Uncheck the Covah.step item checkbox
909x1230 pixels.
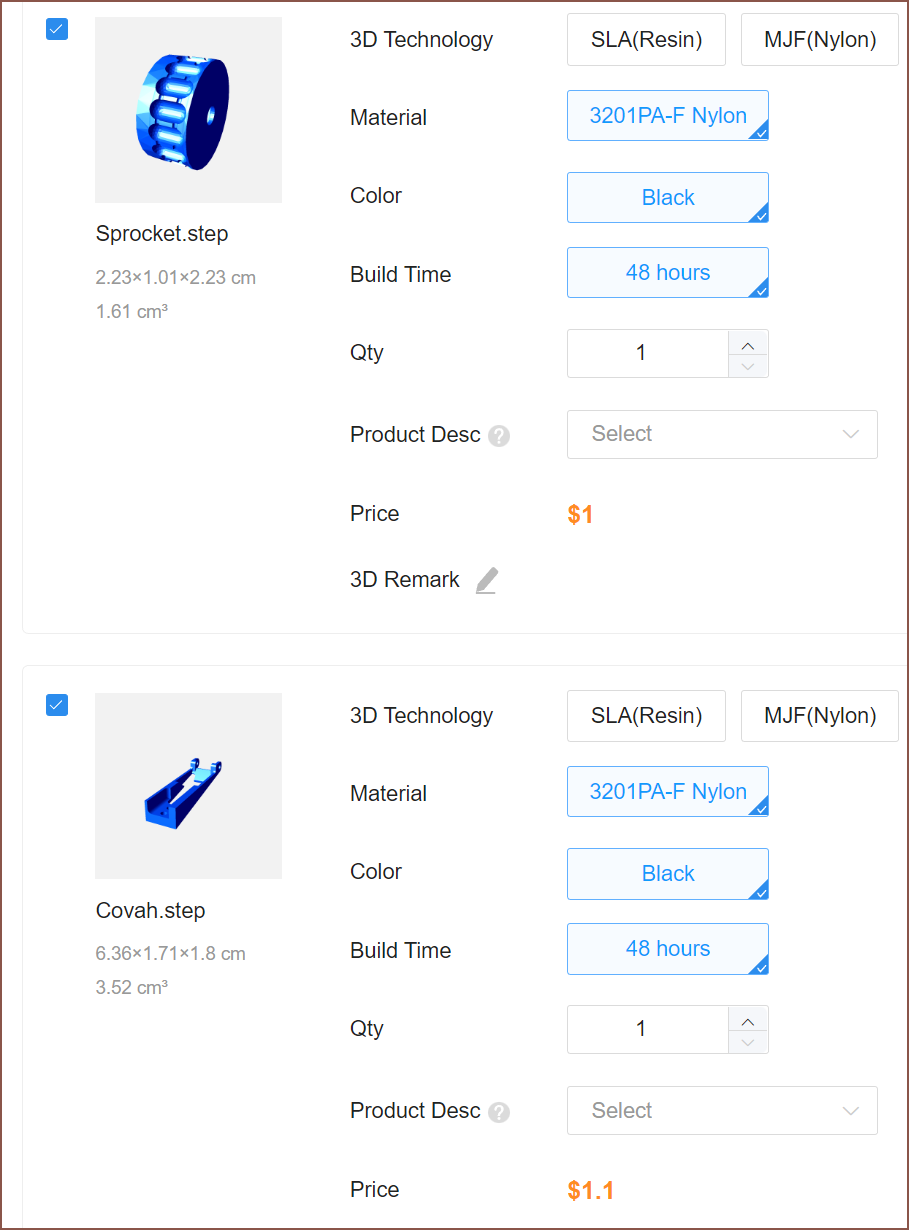tap(57, 705)
